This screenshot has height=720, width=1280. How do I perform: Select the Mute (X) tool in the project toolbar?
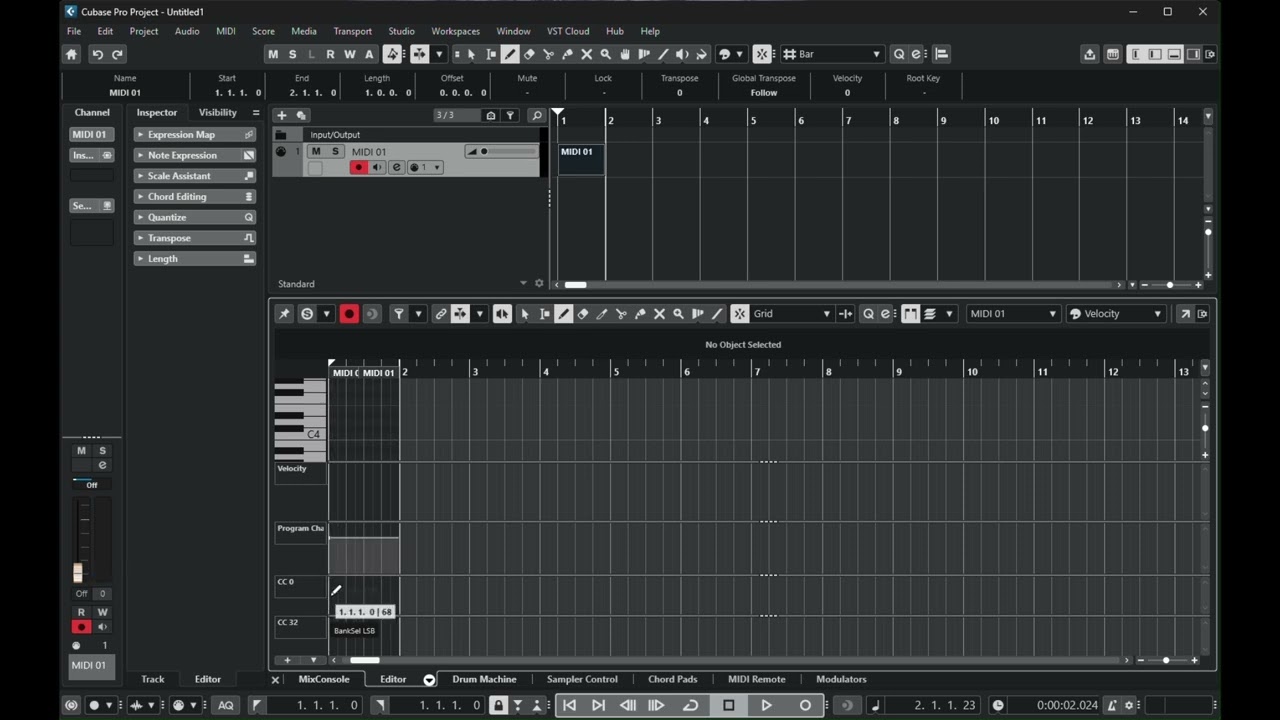point(586,54)
